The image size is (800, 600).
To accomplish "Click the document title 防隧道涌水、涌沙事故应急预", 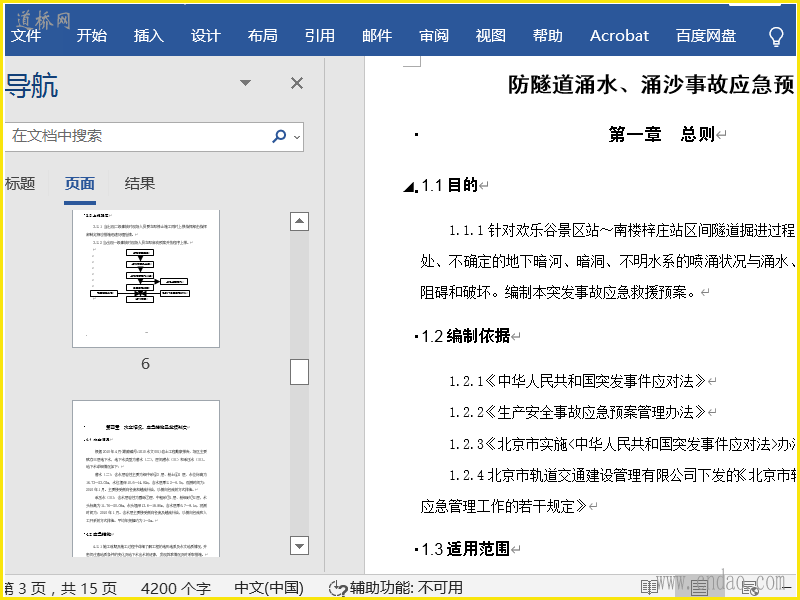I will [x=651, y=84].
